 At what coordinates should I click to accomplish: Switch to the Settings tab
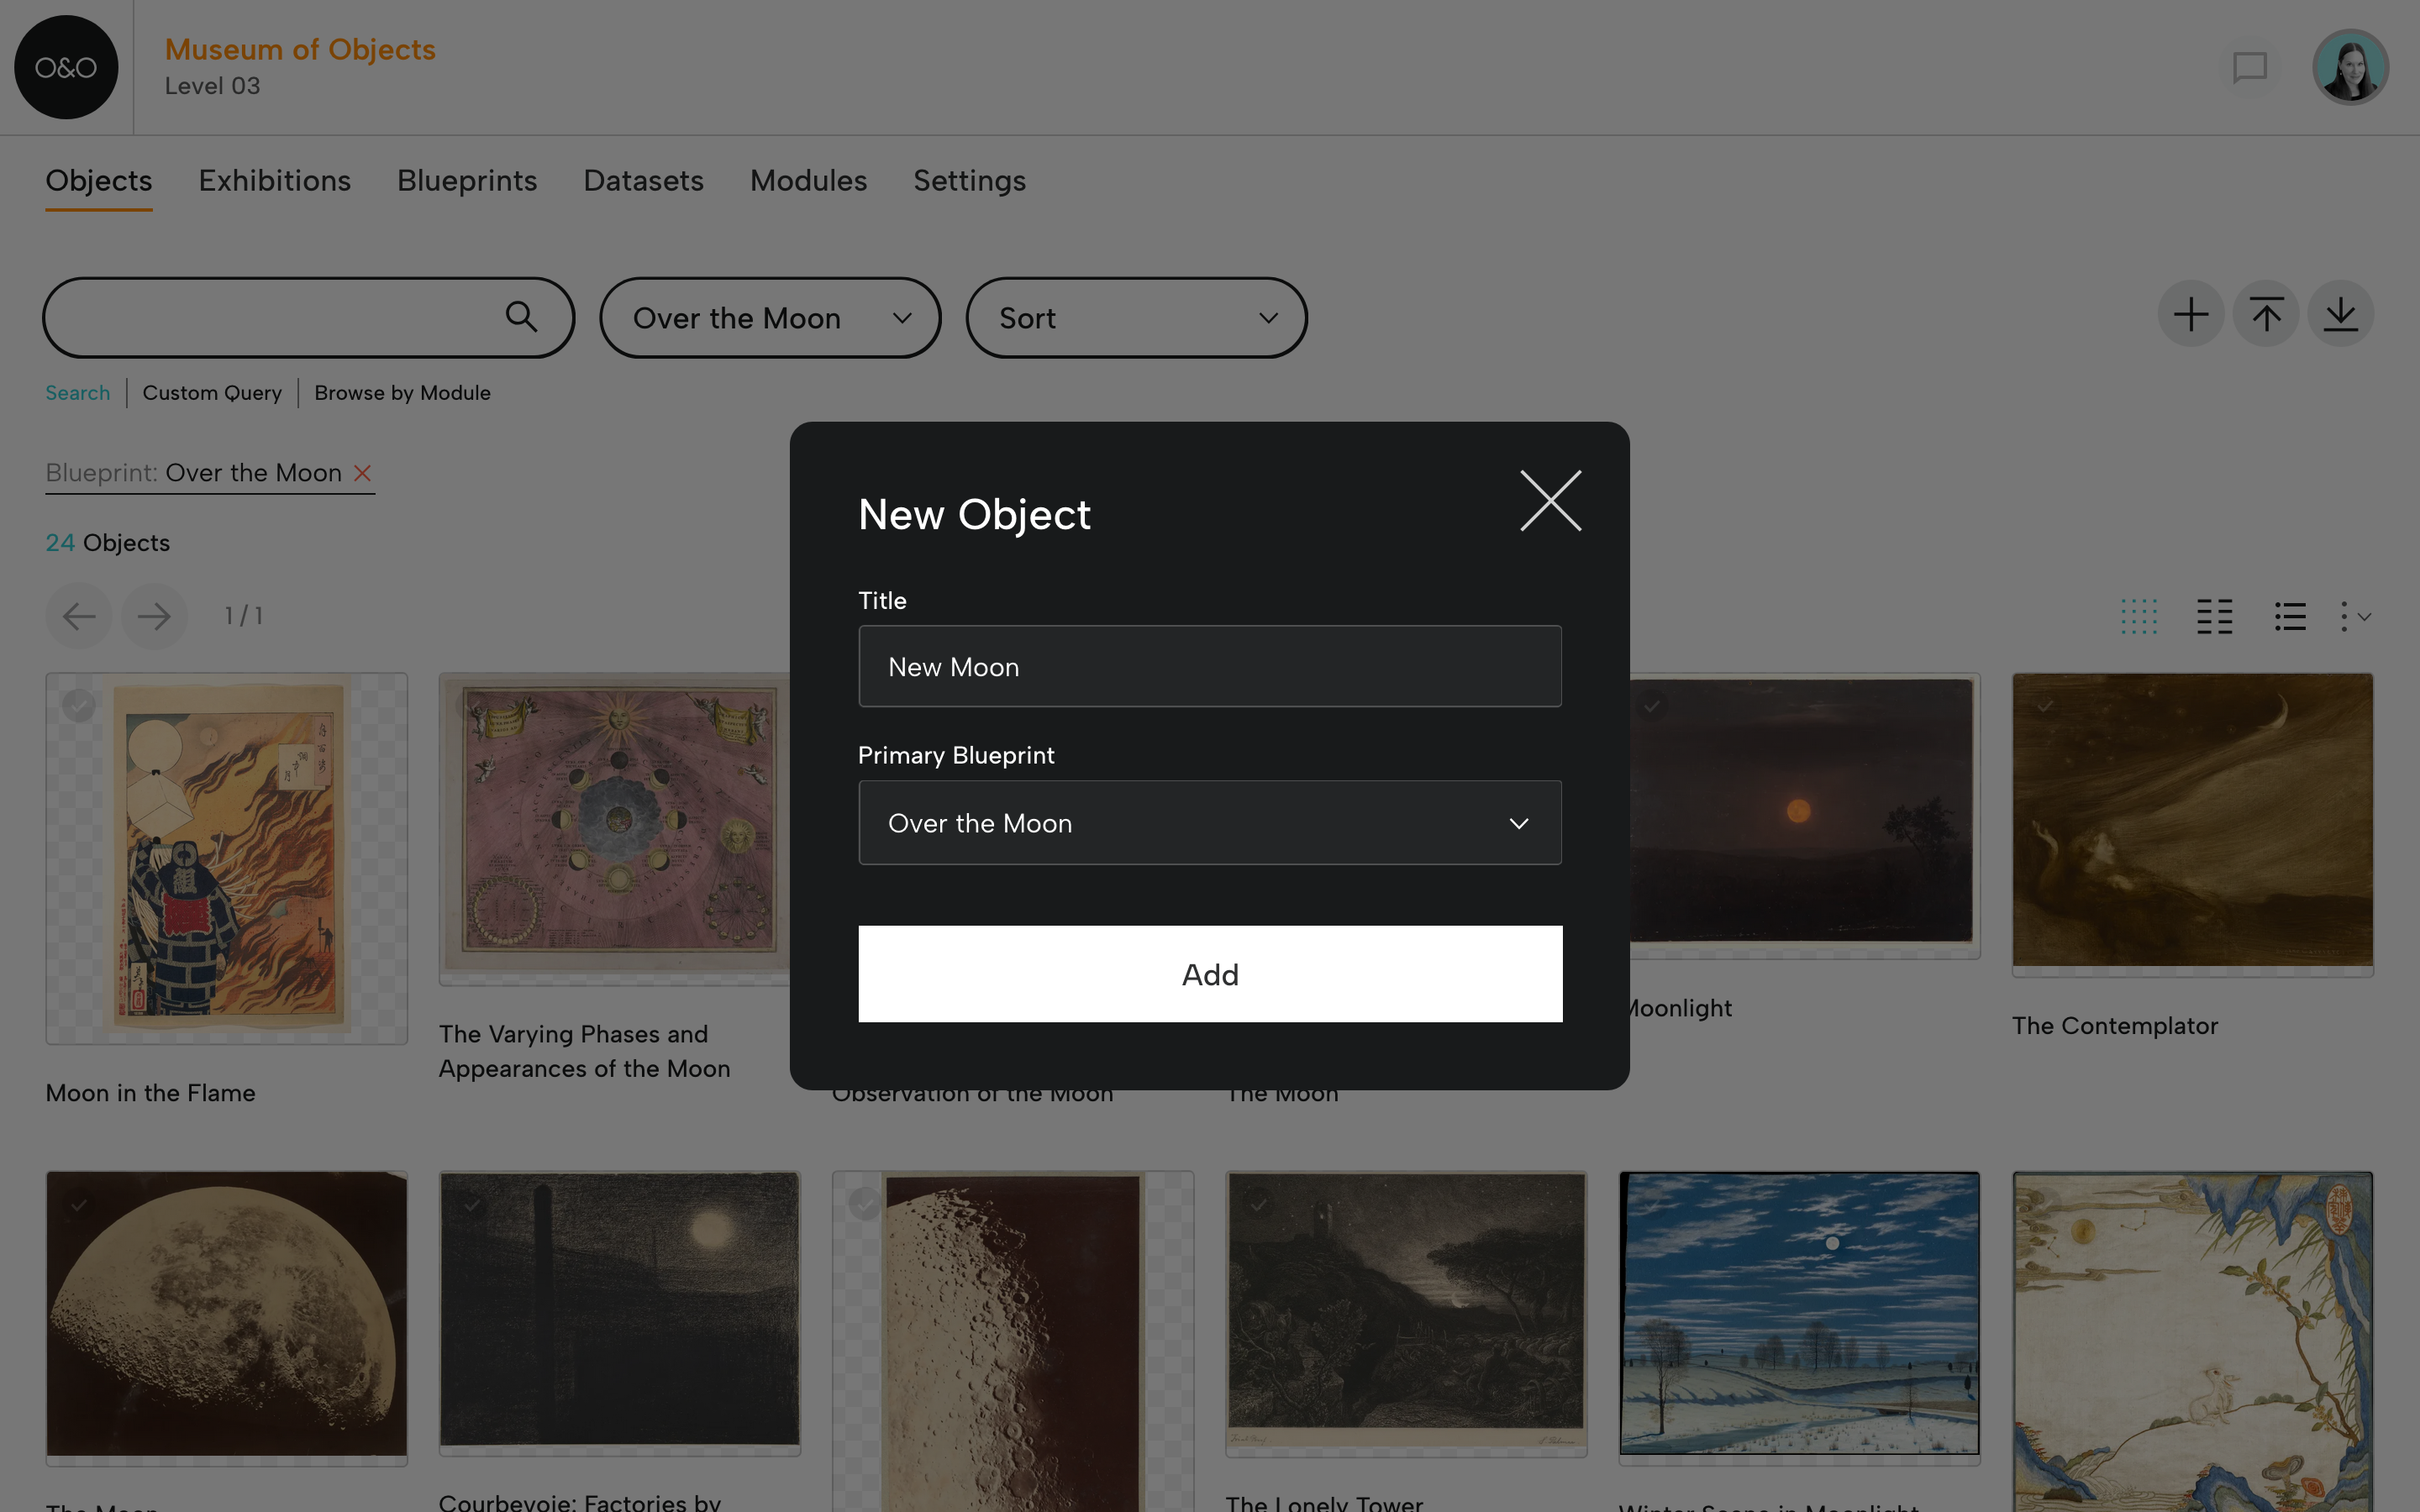tap(969, 181)
